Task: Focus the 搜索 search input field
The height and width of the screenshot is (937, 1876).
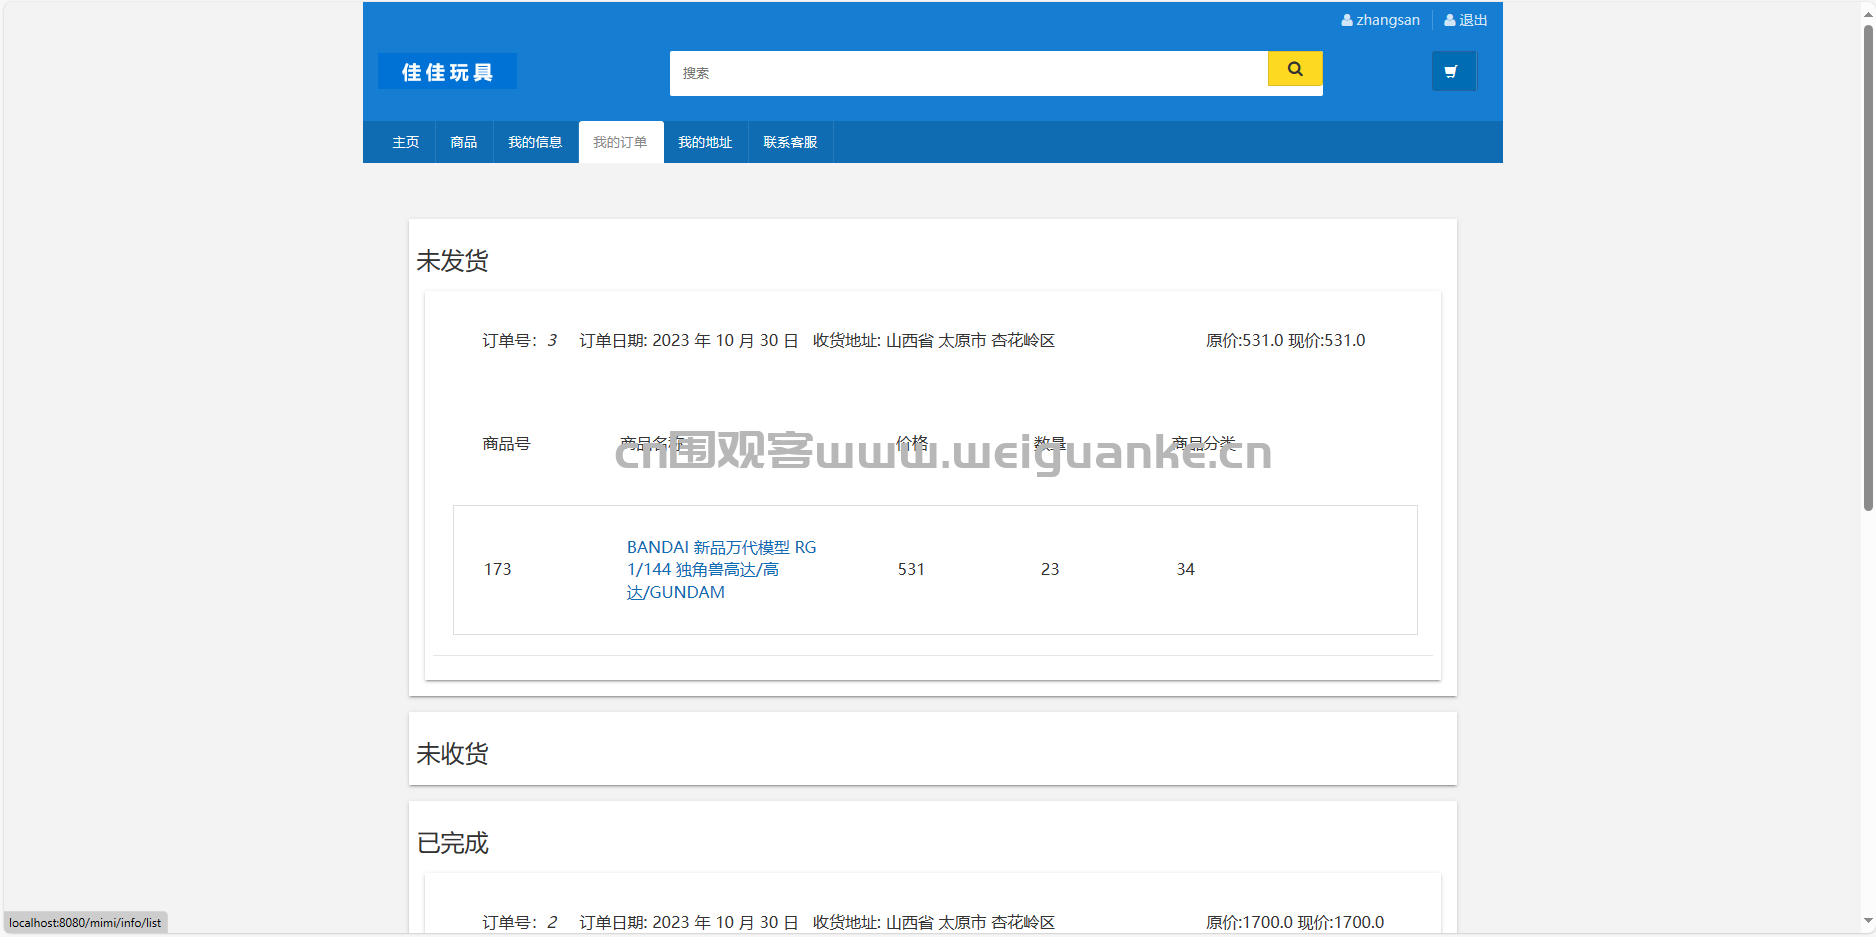Action: (968, 73)
